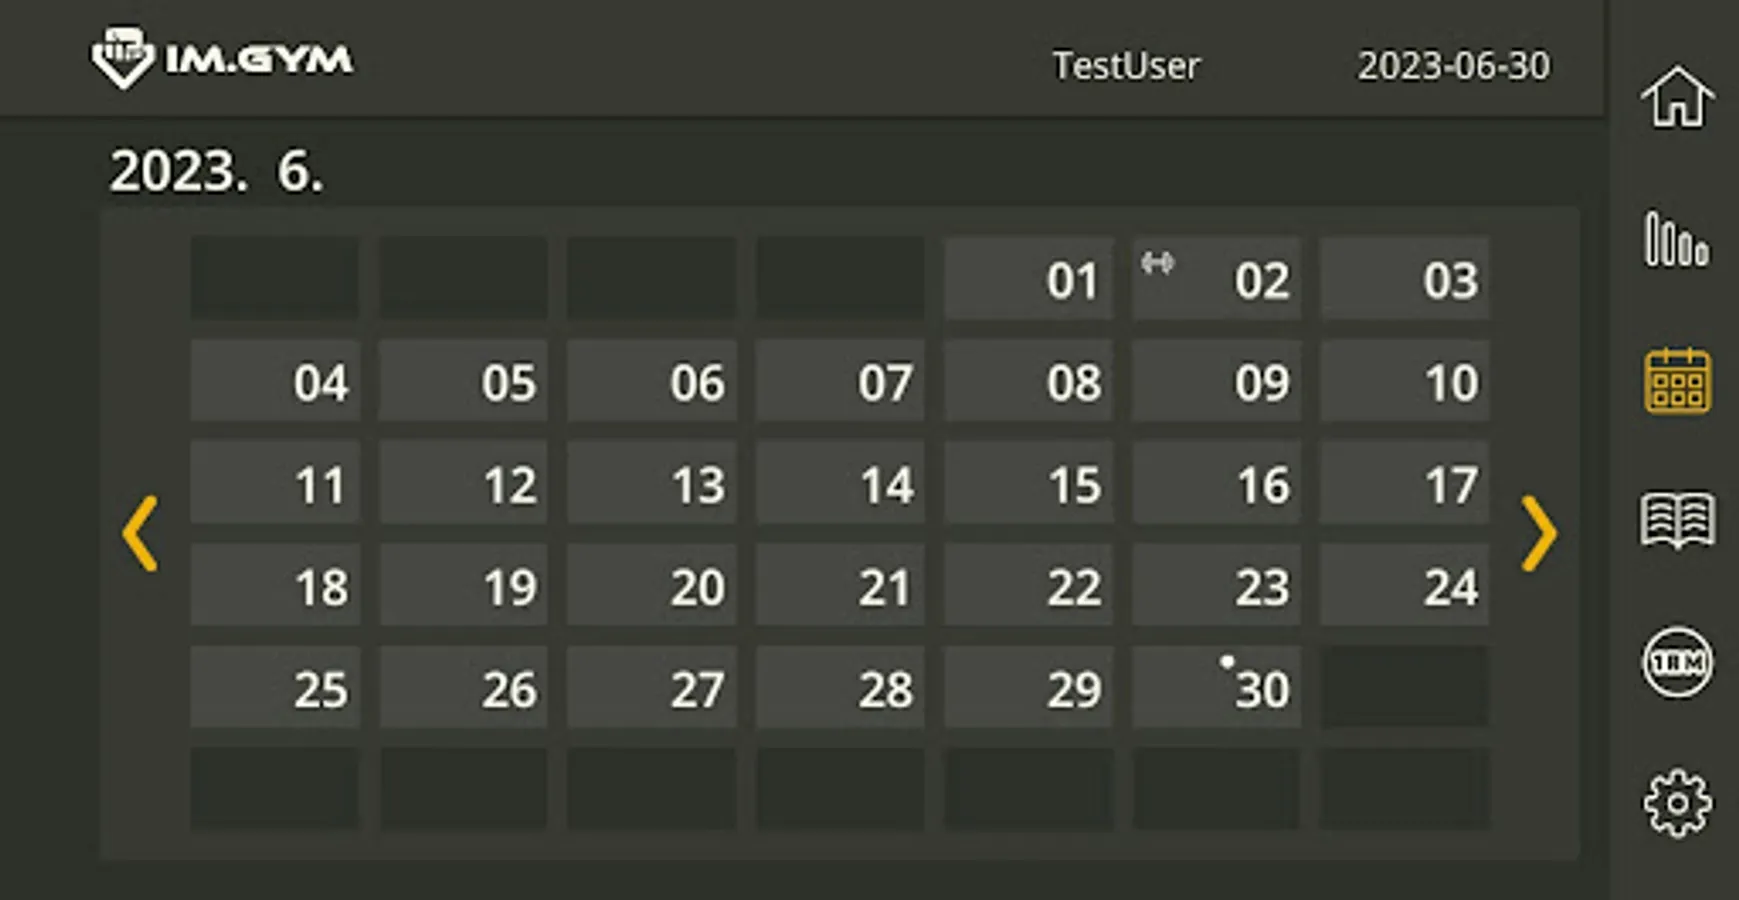Image resolution: width=1739 pixels, height=900 pixels.
Task: Click the 2023-06-30 date in header
Action: coord(1453,66)
